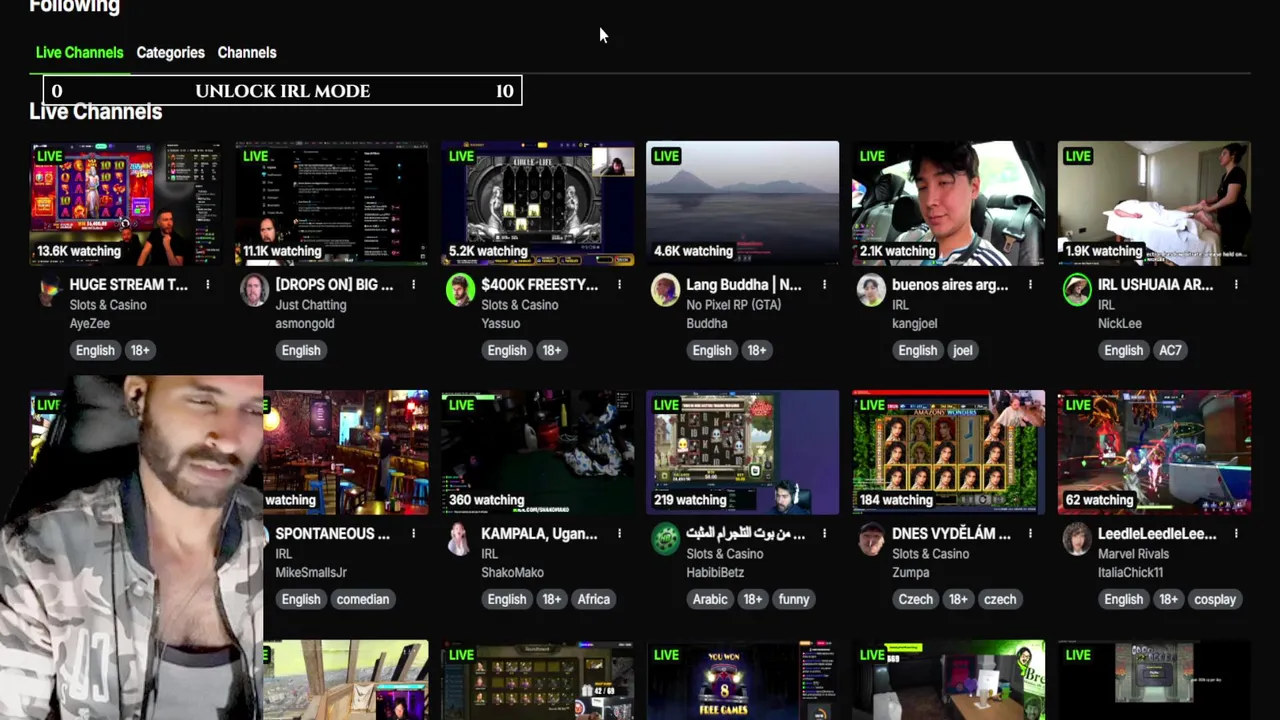This screenshot has width=1280, height=720.
Task: Open the $400K FREESTY... stream title
Action: coord(540,285)
